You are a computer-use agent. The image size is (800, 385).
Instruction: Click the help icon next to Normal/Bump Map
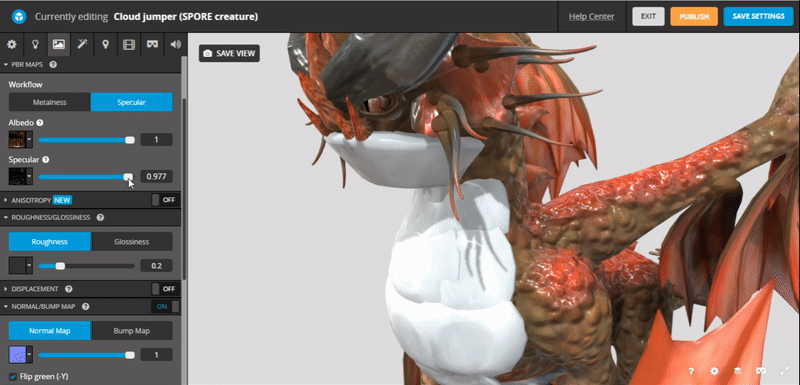coord(86,306)
